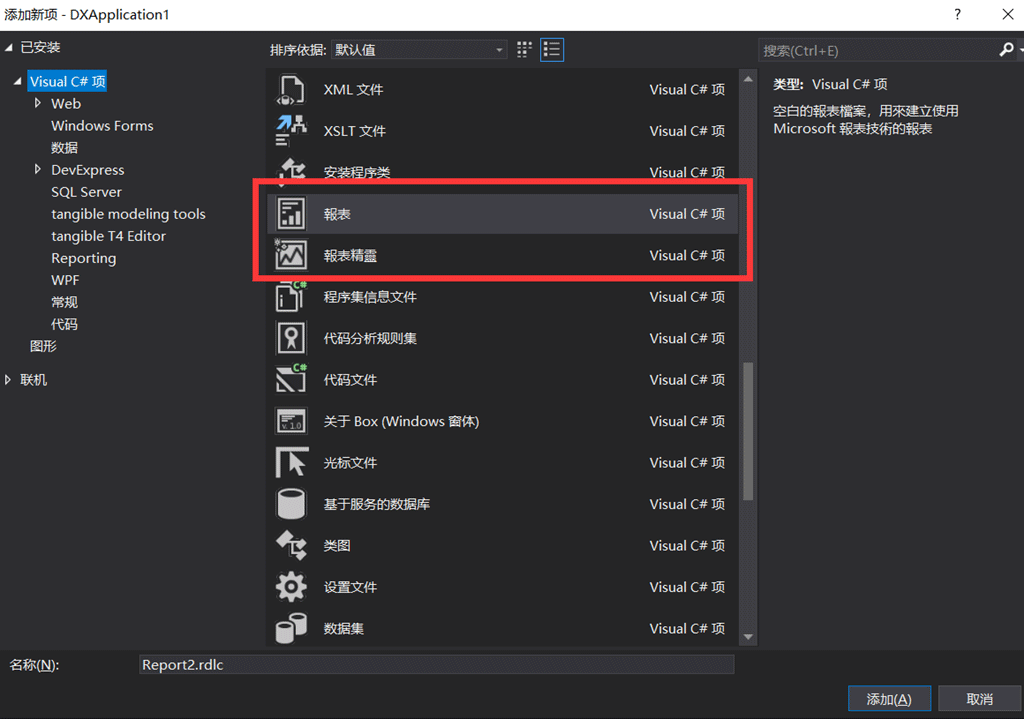Select the Web category
Viewport: 1024px width, 719px height.
(66, 104)
